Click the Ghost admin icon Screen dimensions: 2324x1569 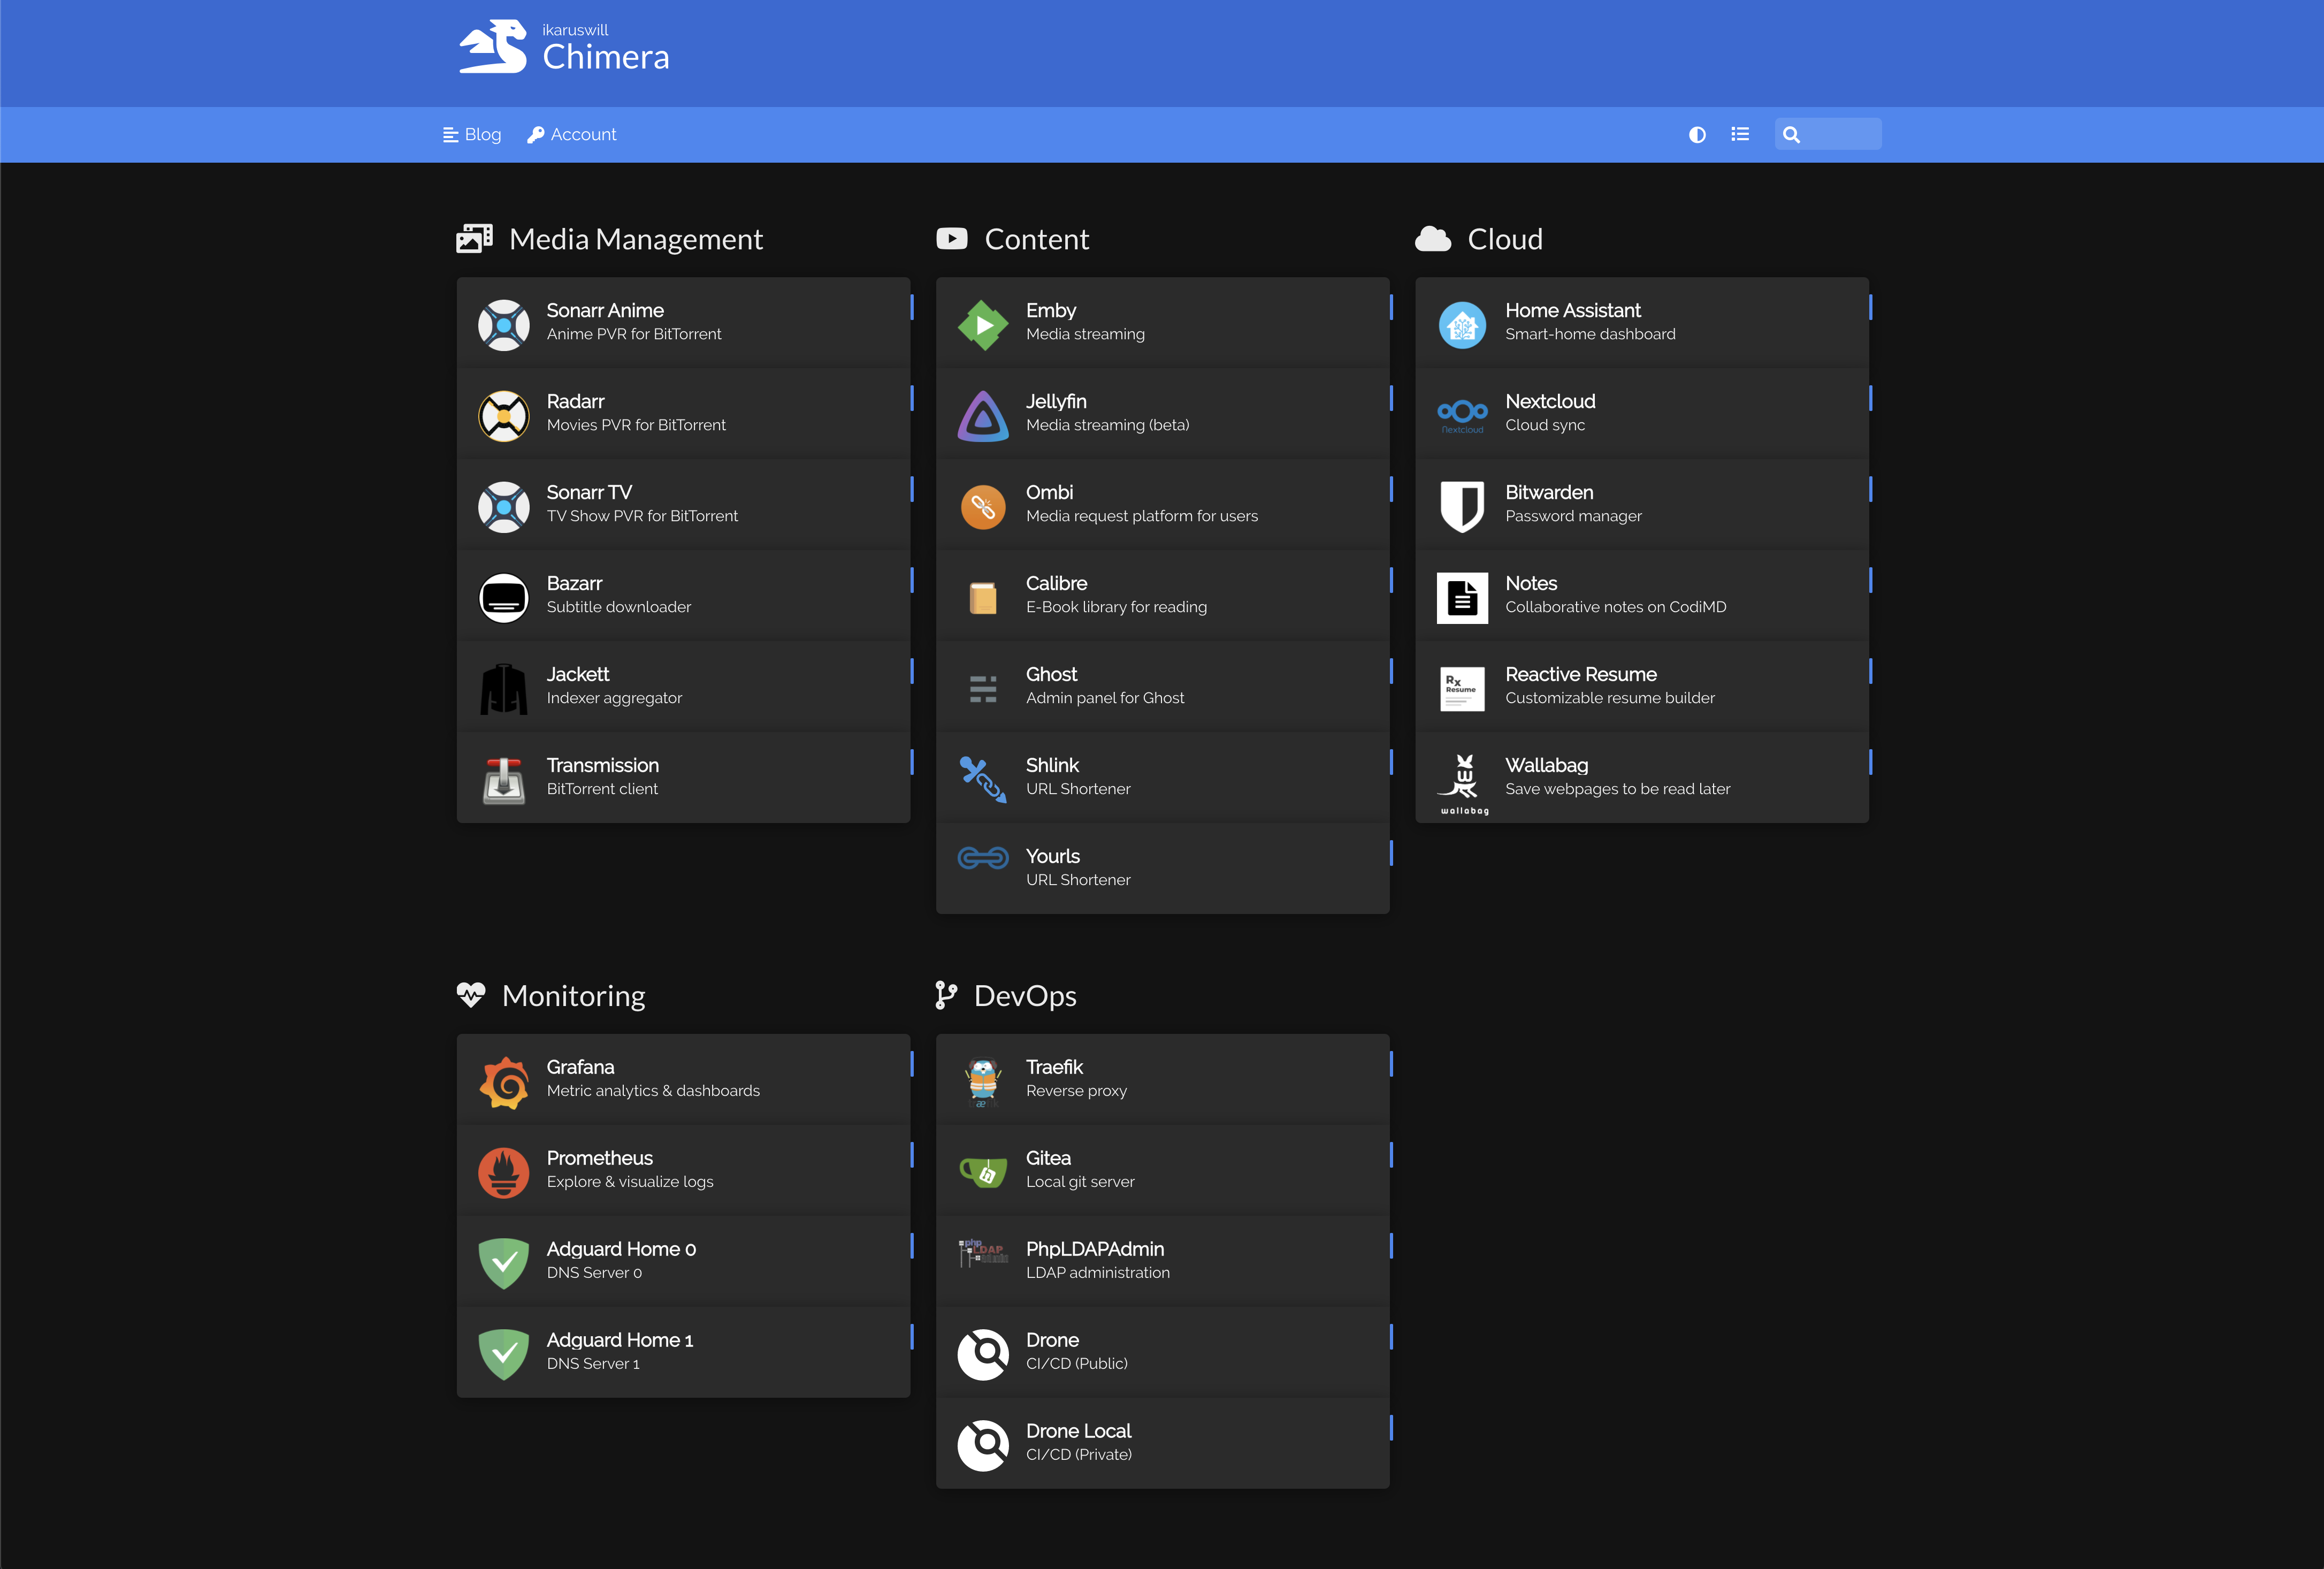tap(983, 688)
